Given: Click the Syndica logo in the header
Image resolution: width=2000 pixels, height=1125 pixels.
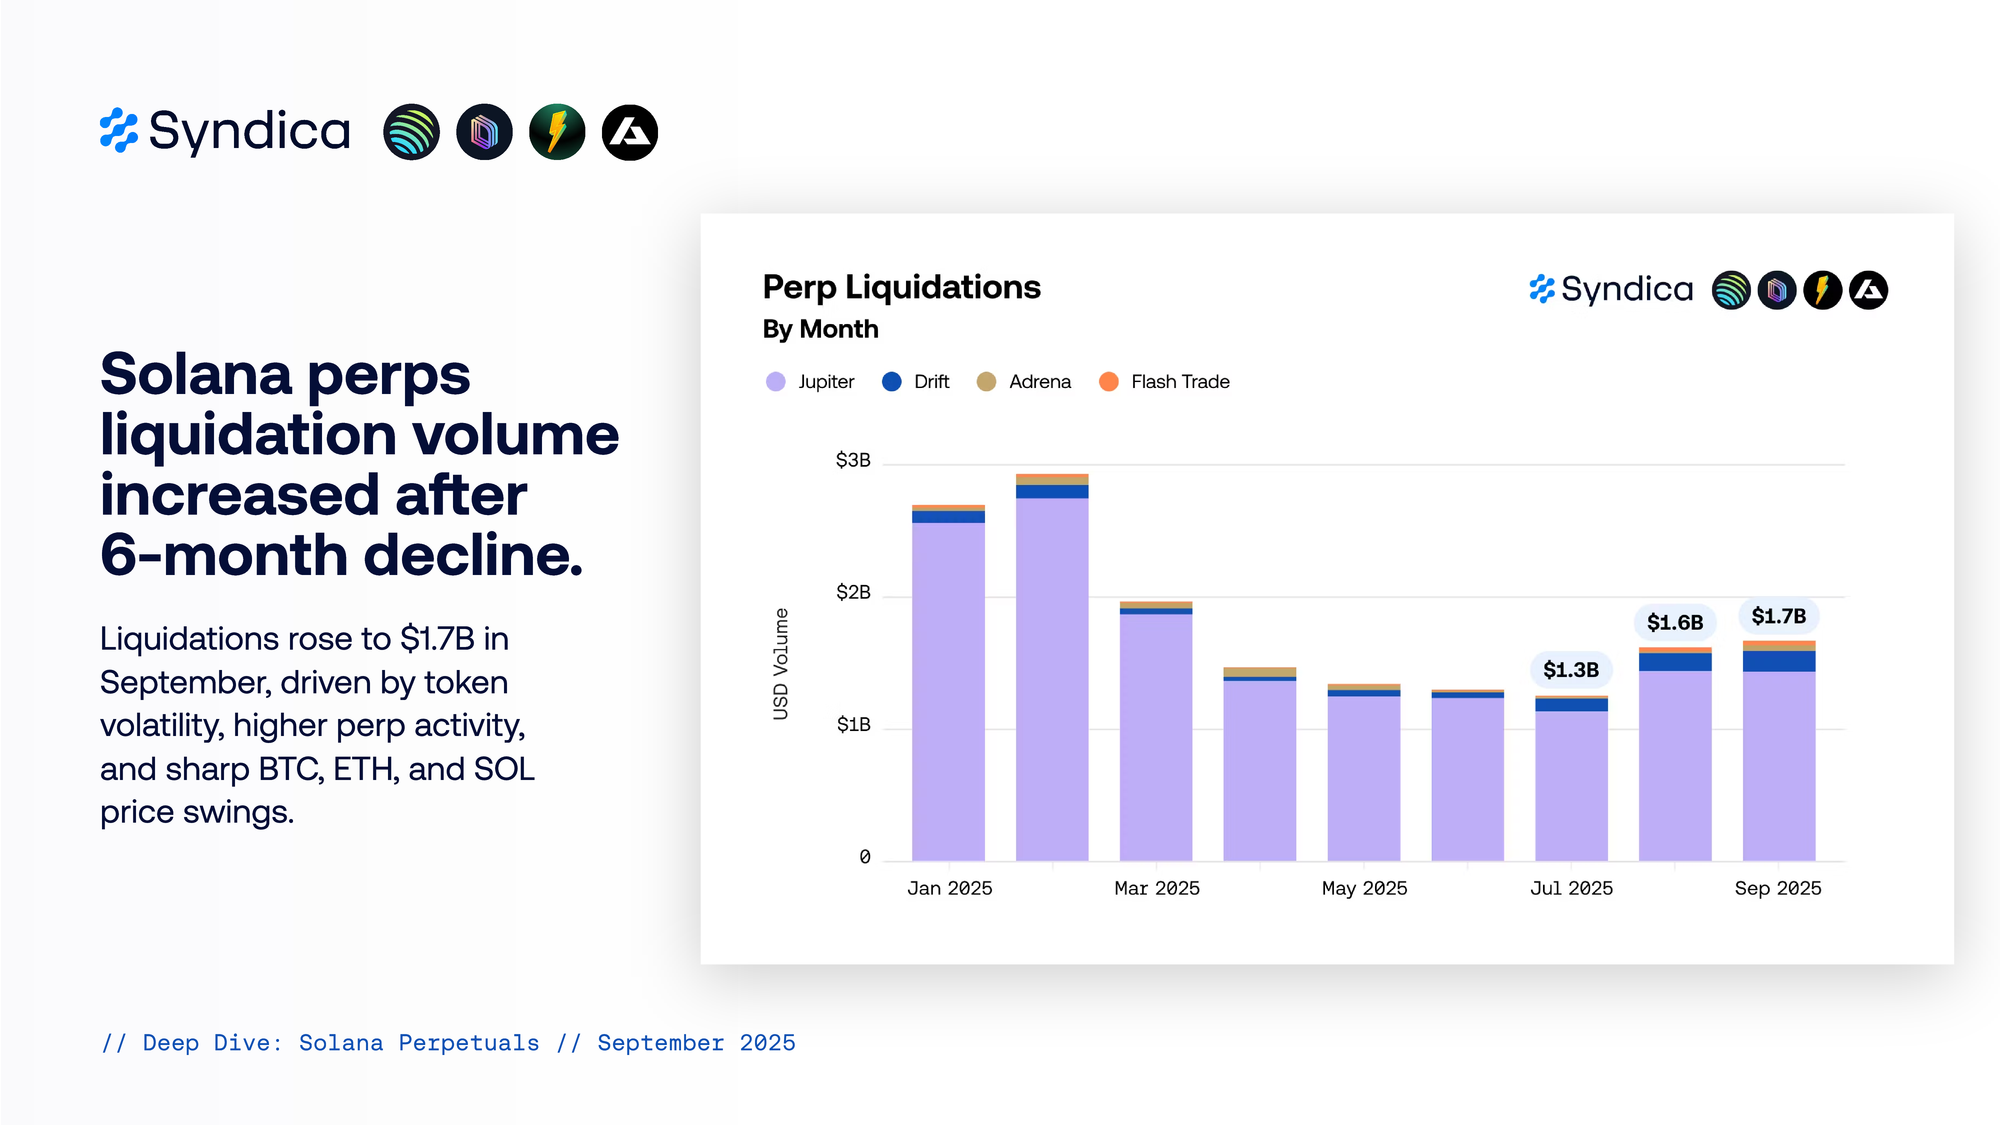Looking at the screenshot, I should 225,132.
